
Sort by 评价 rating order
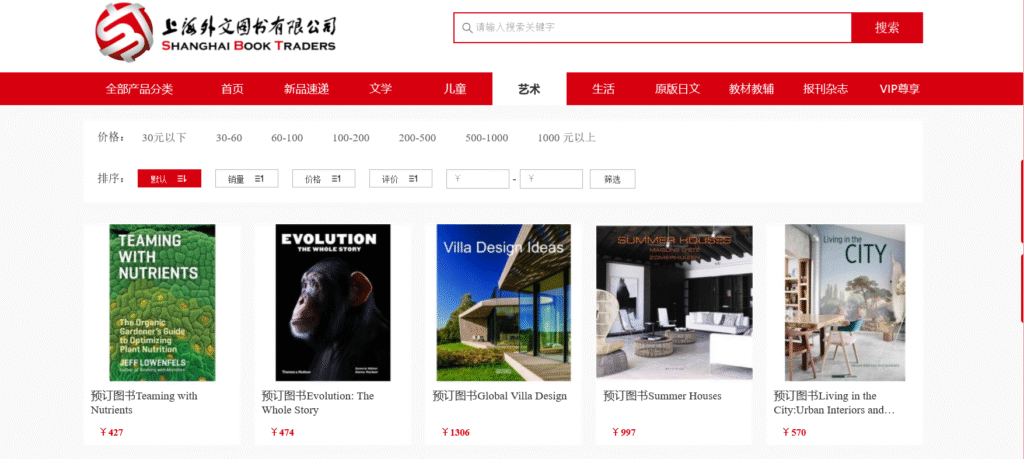pyautogui.click(x=400, y=179)
